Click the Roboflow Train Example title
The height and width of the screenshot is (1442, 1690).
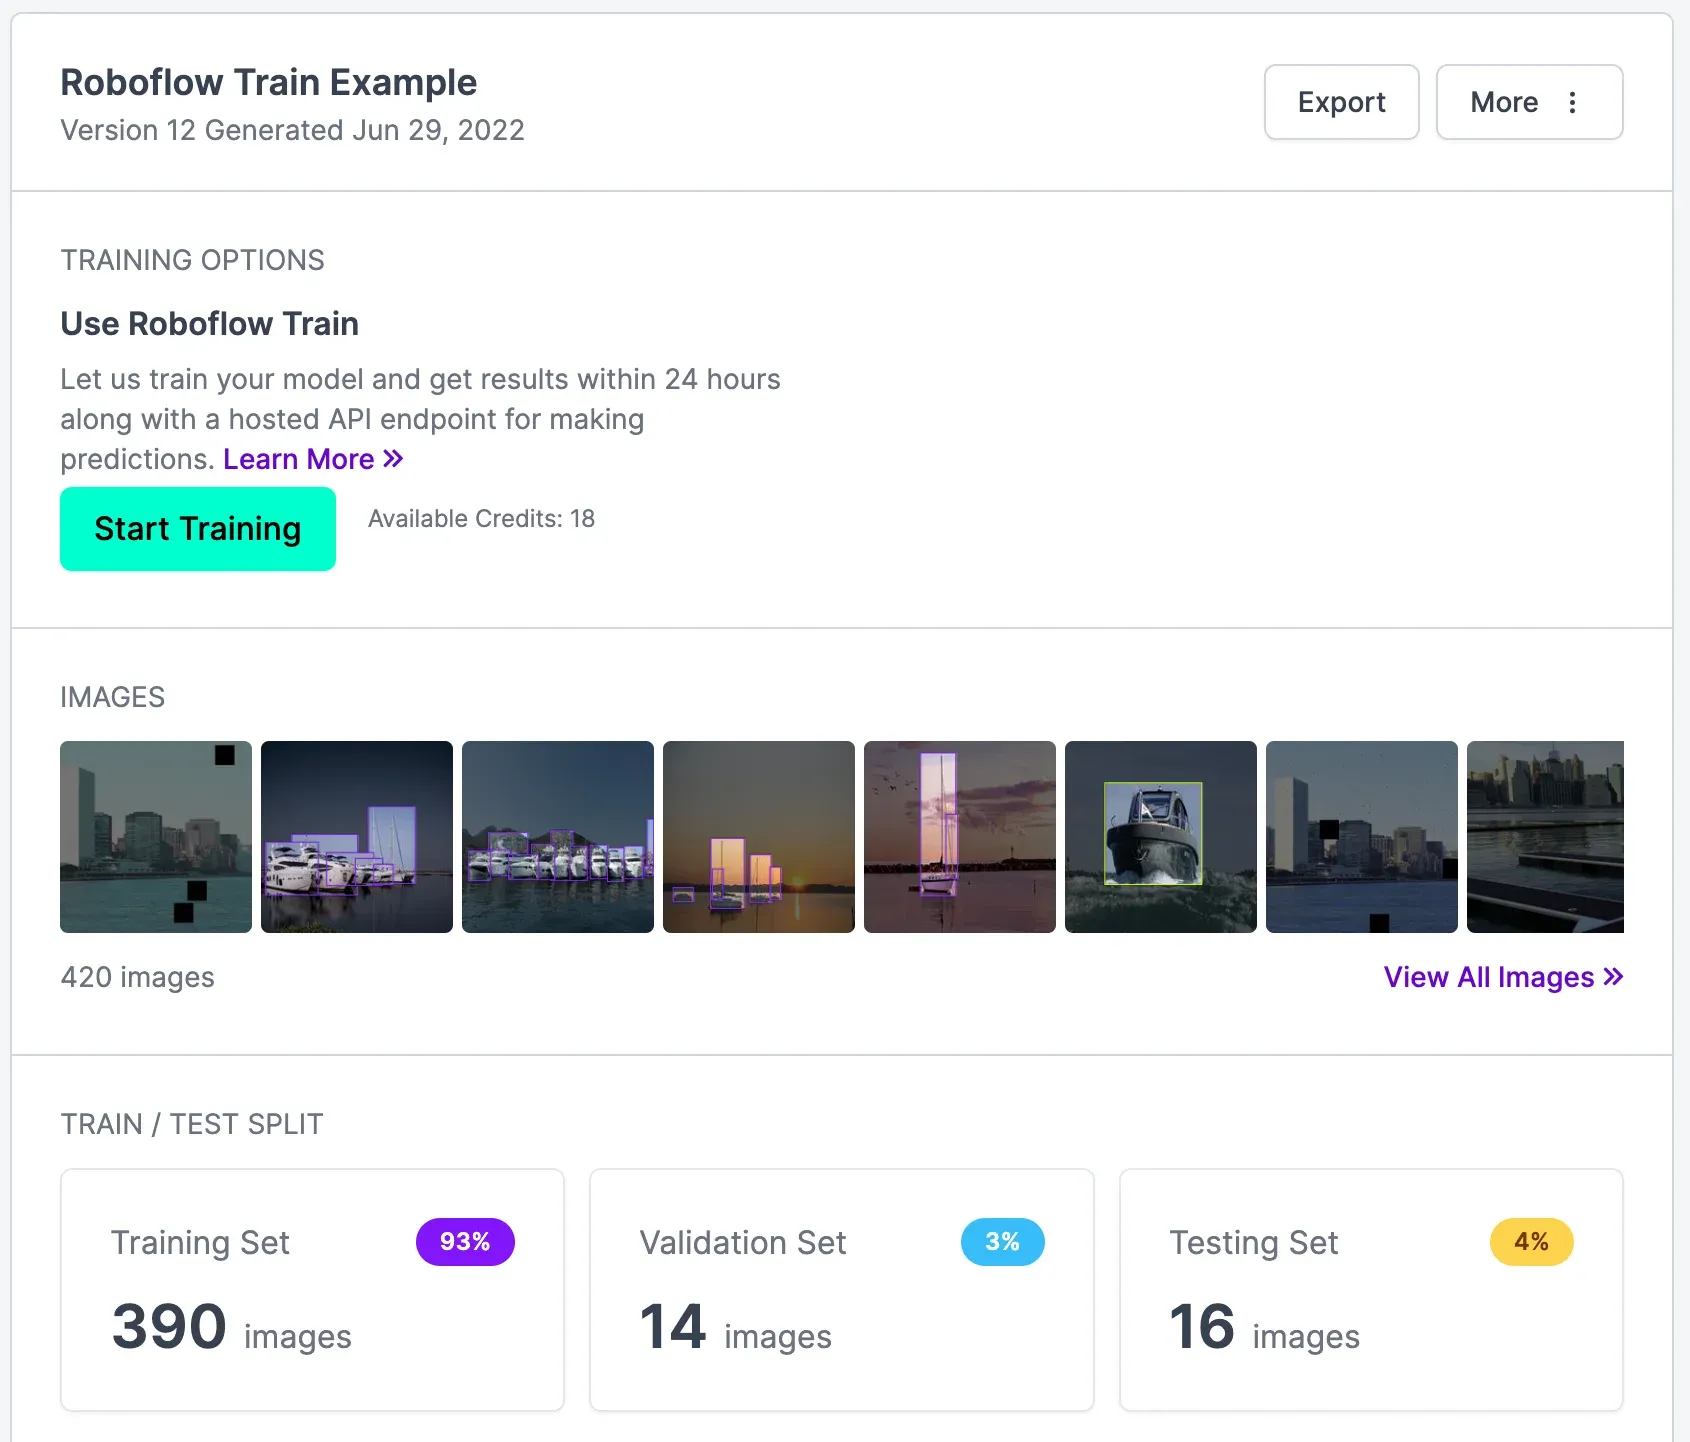point(269,82)
